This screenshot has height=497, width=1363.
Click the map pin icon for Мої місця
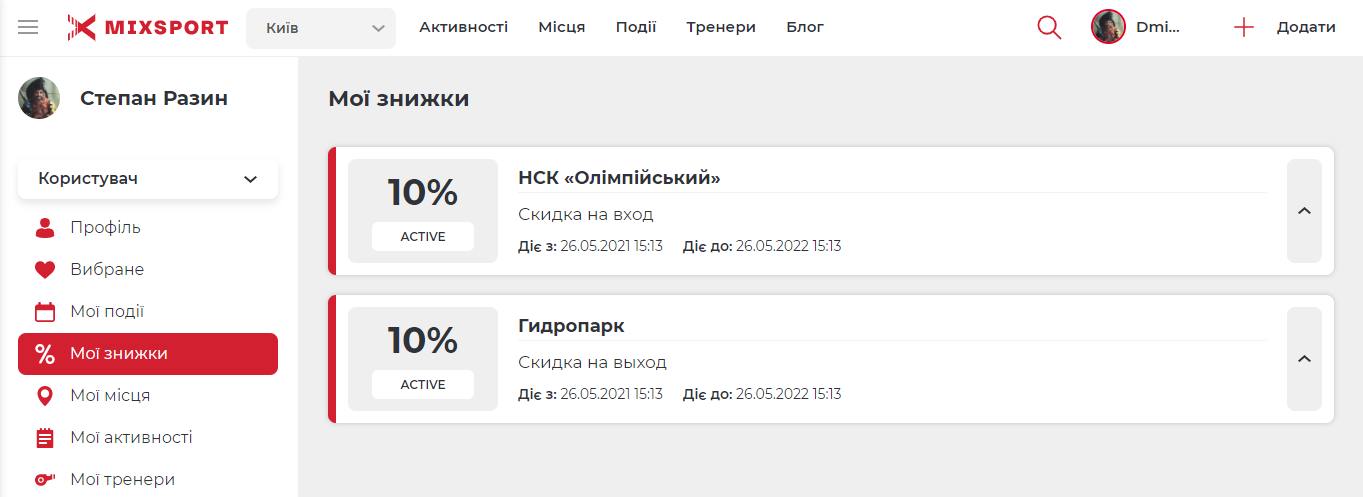(x=45, y=396)
